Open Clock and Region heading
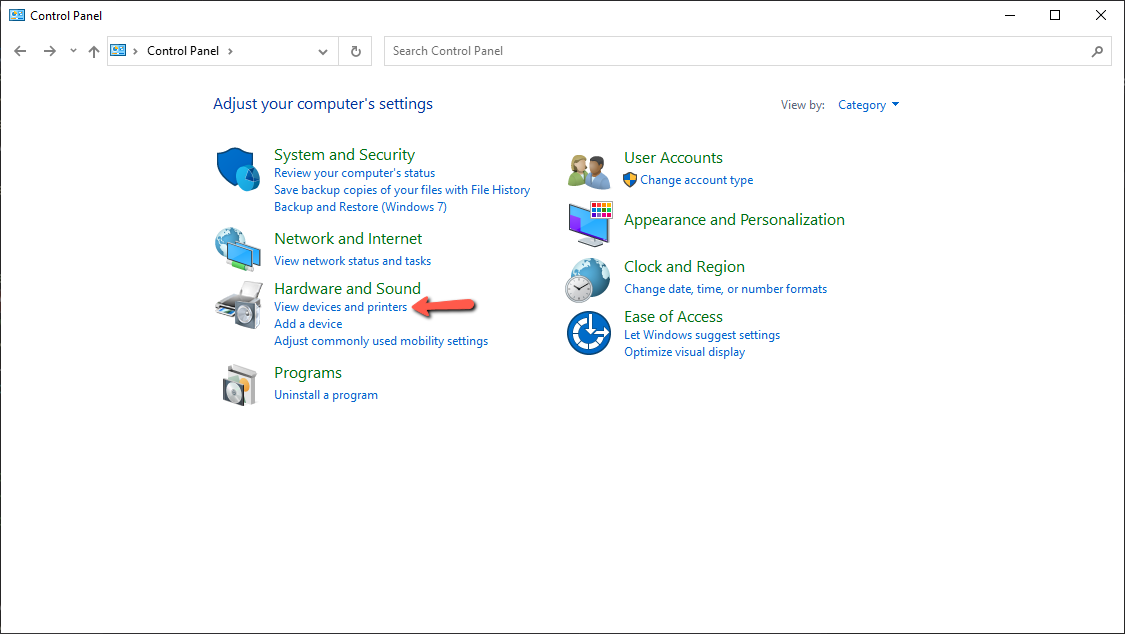This screenshot has width=1125, height=634. [684, 267]
